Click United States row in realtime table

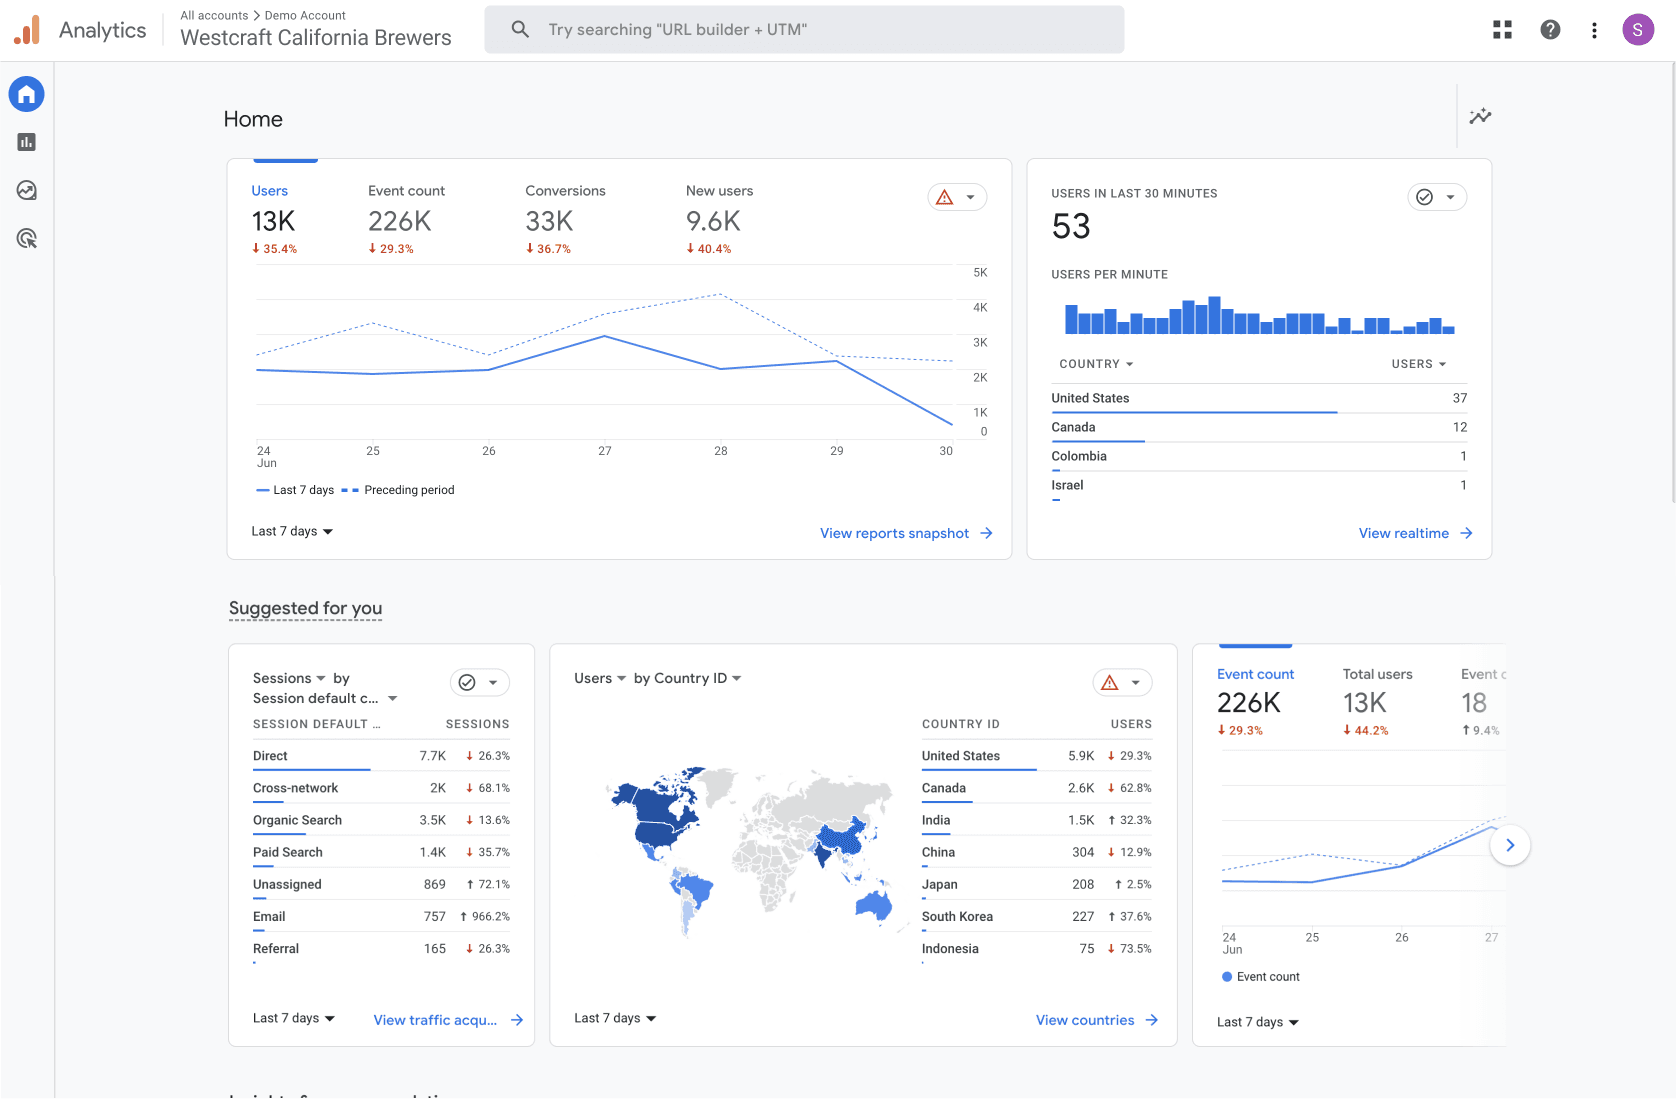coord(1259,398)
